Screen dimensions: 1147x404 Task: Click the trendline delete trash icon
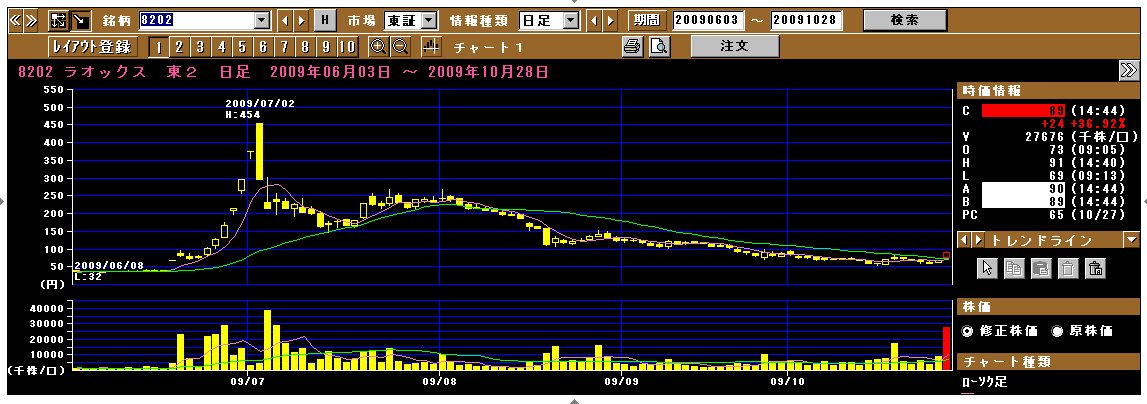[1068, 269]
